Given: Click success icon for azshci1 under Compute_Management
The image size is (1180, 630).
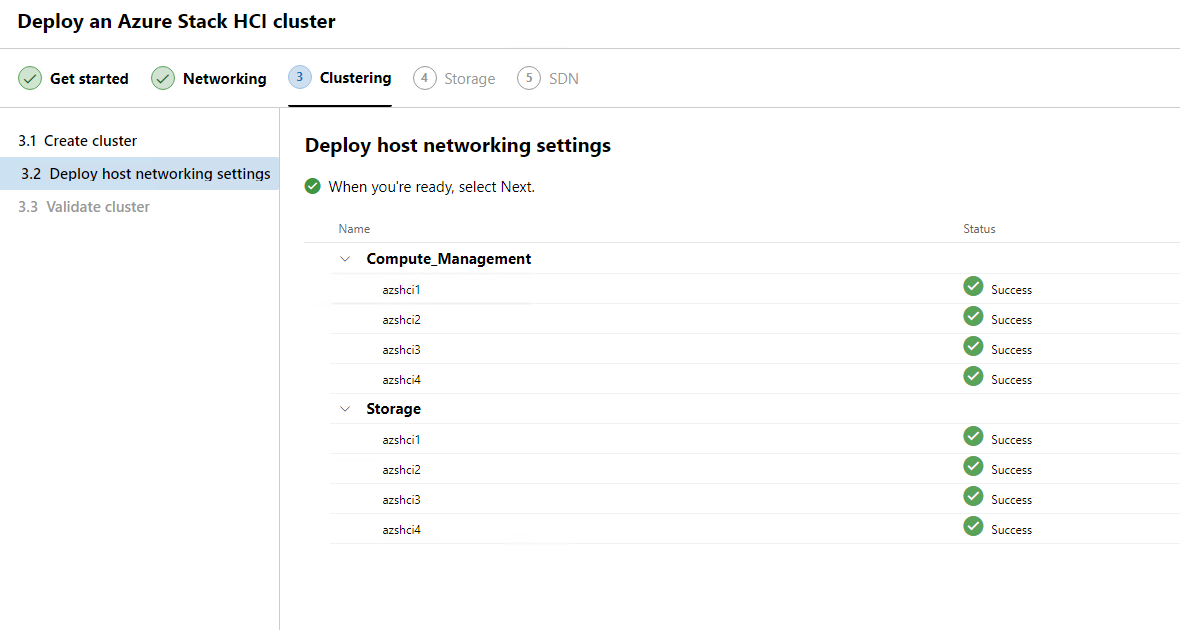Looking at the screenshot, I should coord(973,287).
